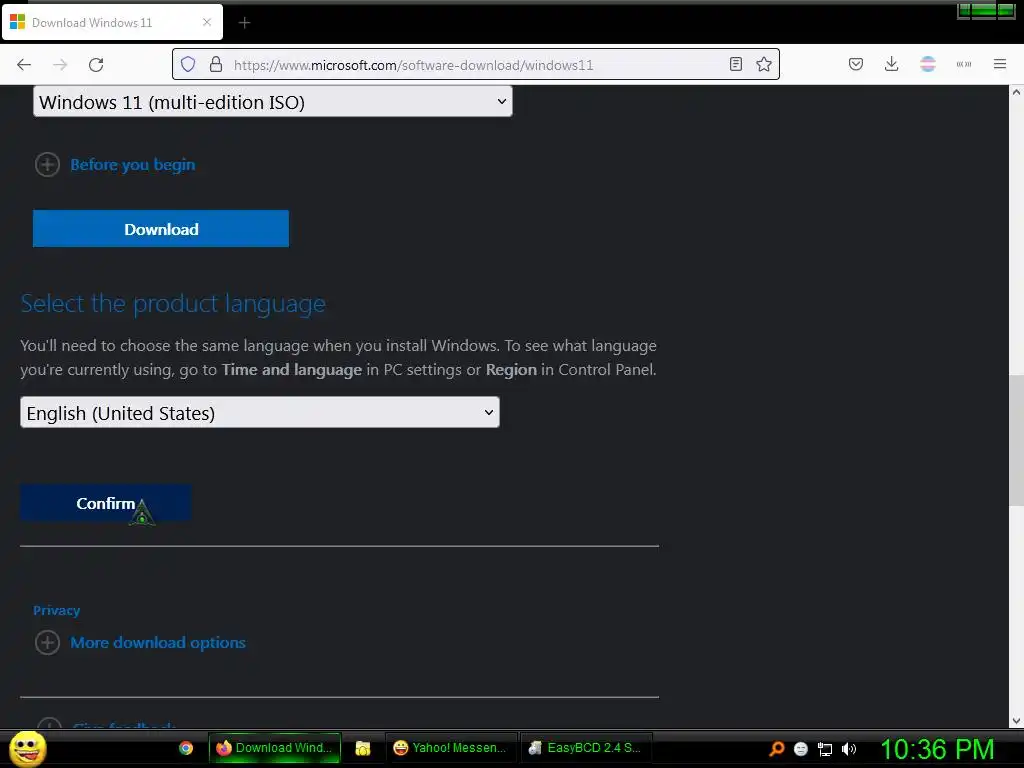The image size is (1024, 768).
Task: Click the 10:36 PM taskbar clock
Action: [x=937, y=749]
